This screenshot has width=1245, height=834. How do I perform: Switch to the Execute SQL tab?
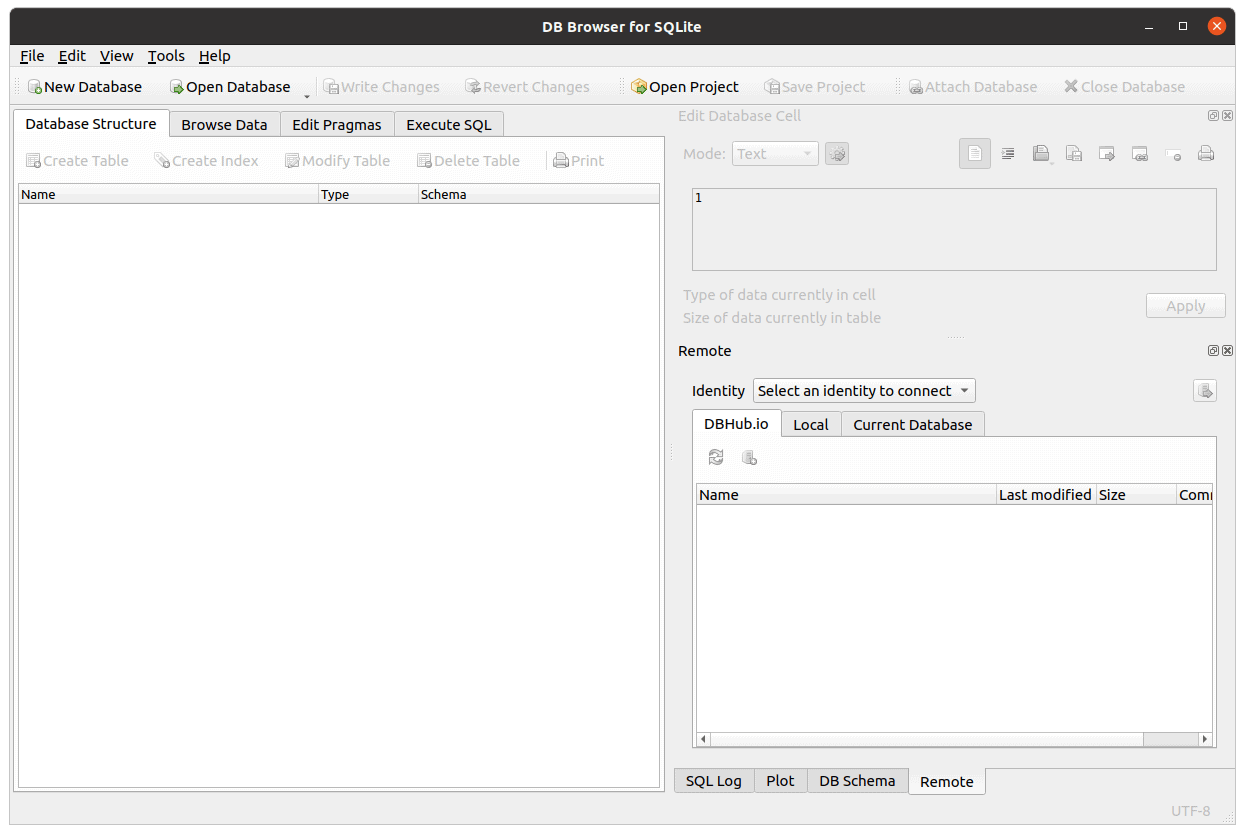448,124
